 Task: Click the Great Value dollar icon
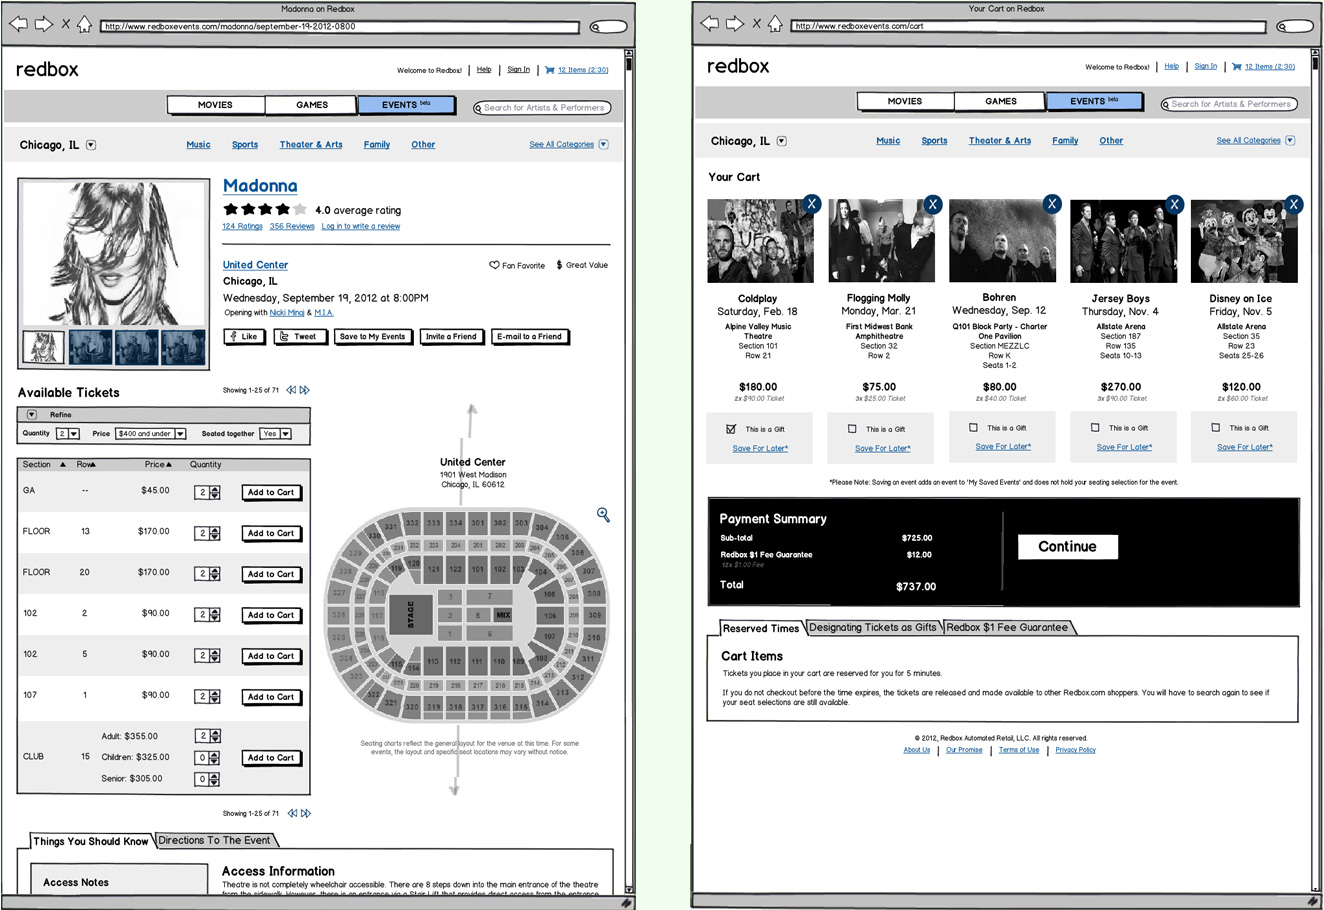[x=559, y=265]
